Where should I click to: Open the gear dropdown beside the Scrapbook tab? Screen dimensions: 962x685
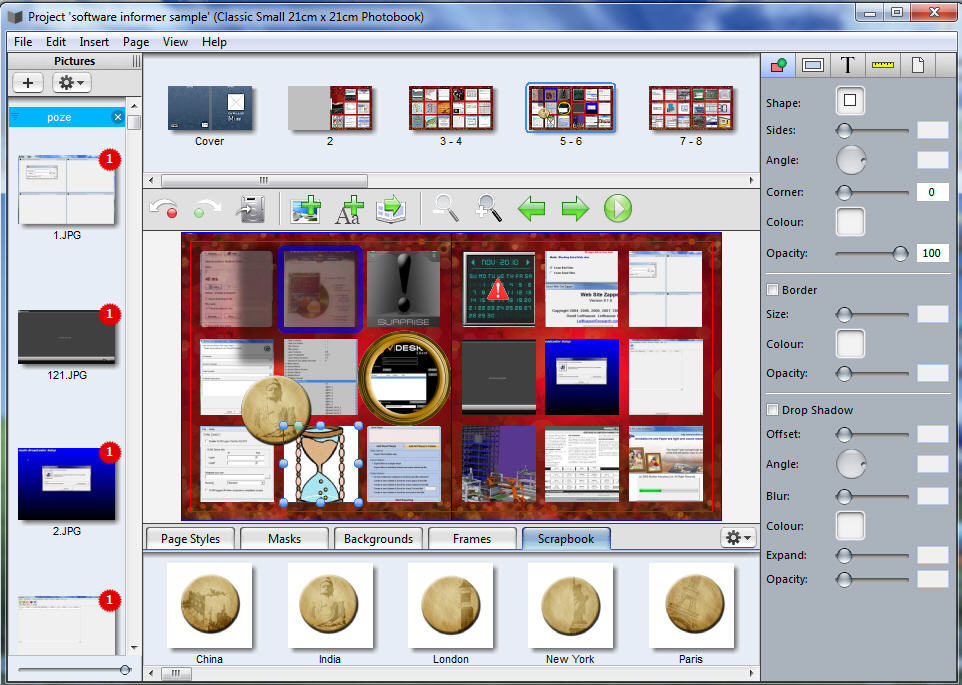point(738,538)
